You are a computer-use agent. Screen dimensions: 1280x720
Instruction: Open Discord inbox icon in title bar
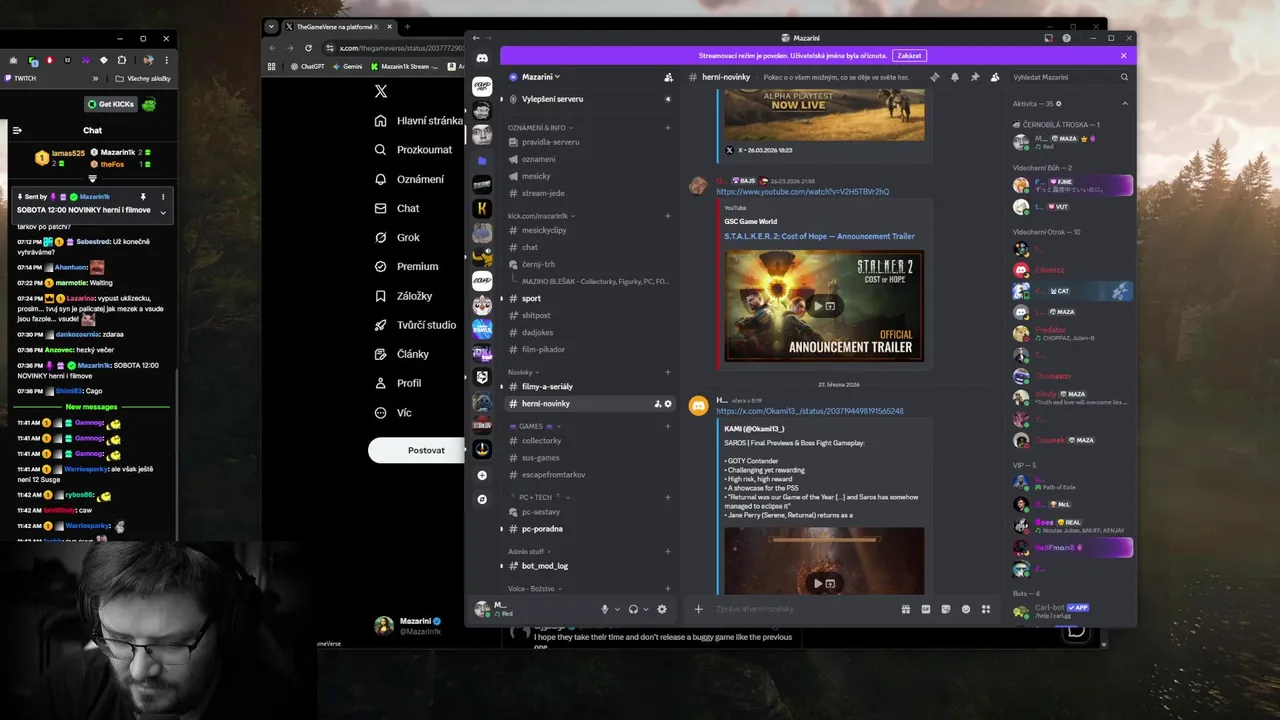[1048, 38]
